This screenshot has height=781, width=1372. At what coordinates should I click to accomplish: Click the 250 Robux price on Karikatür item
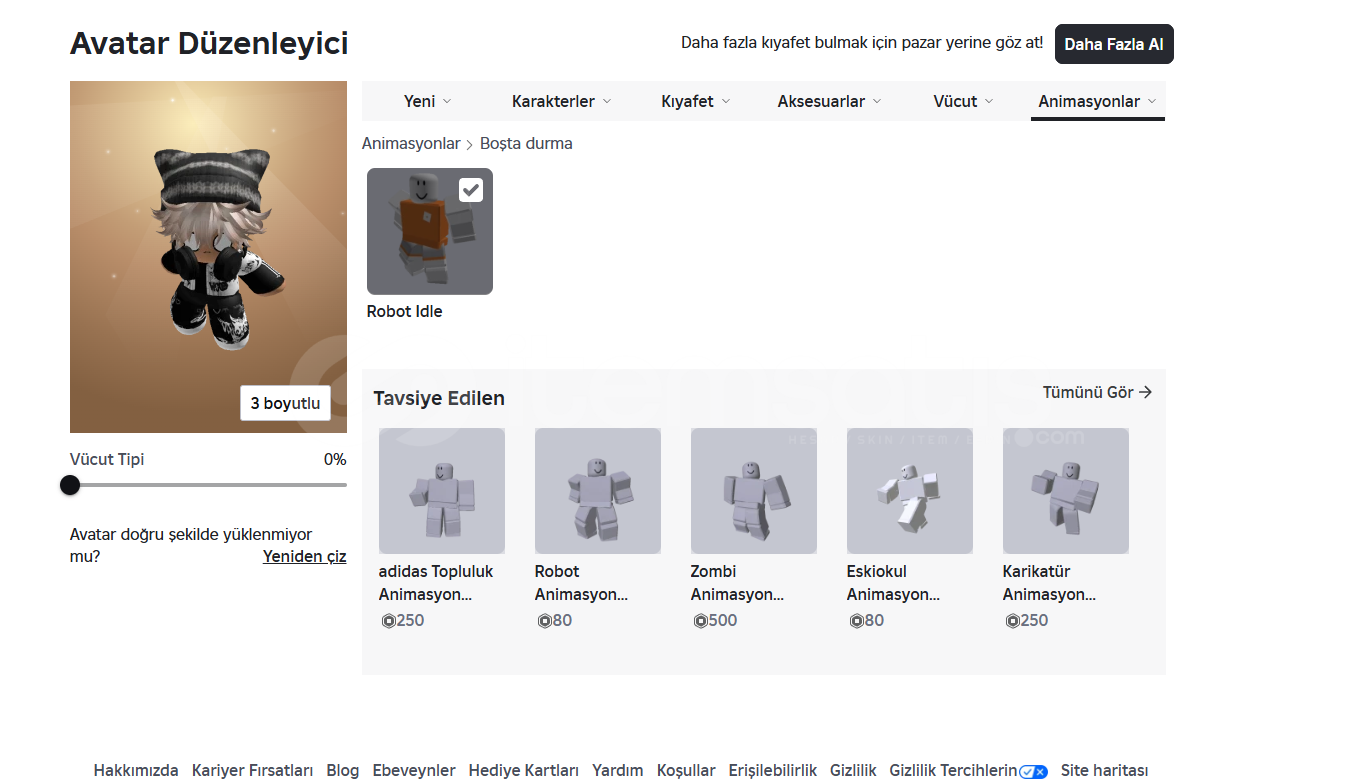coord(1027,620)
